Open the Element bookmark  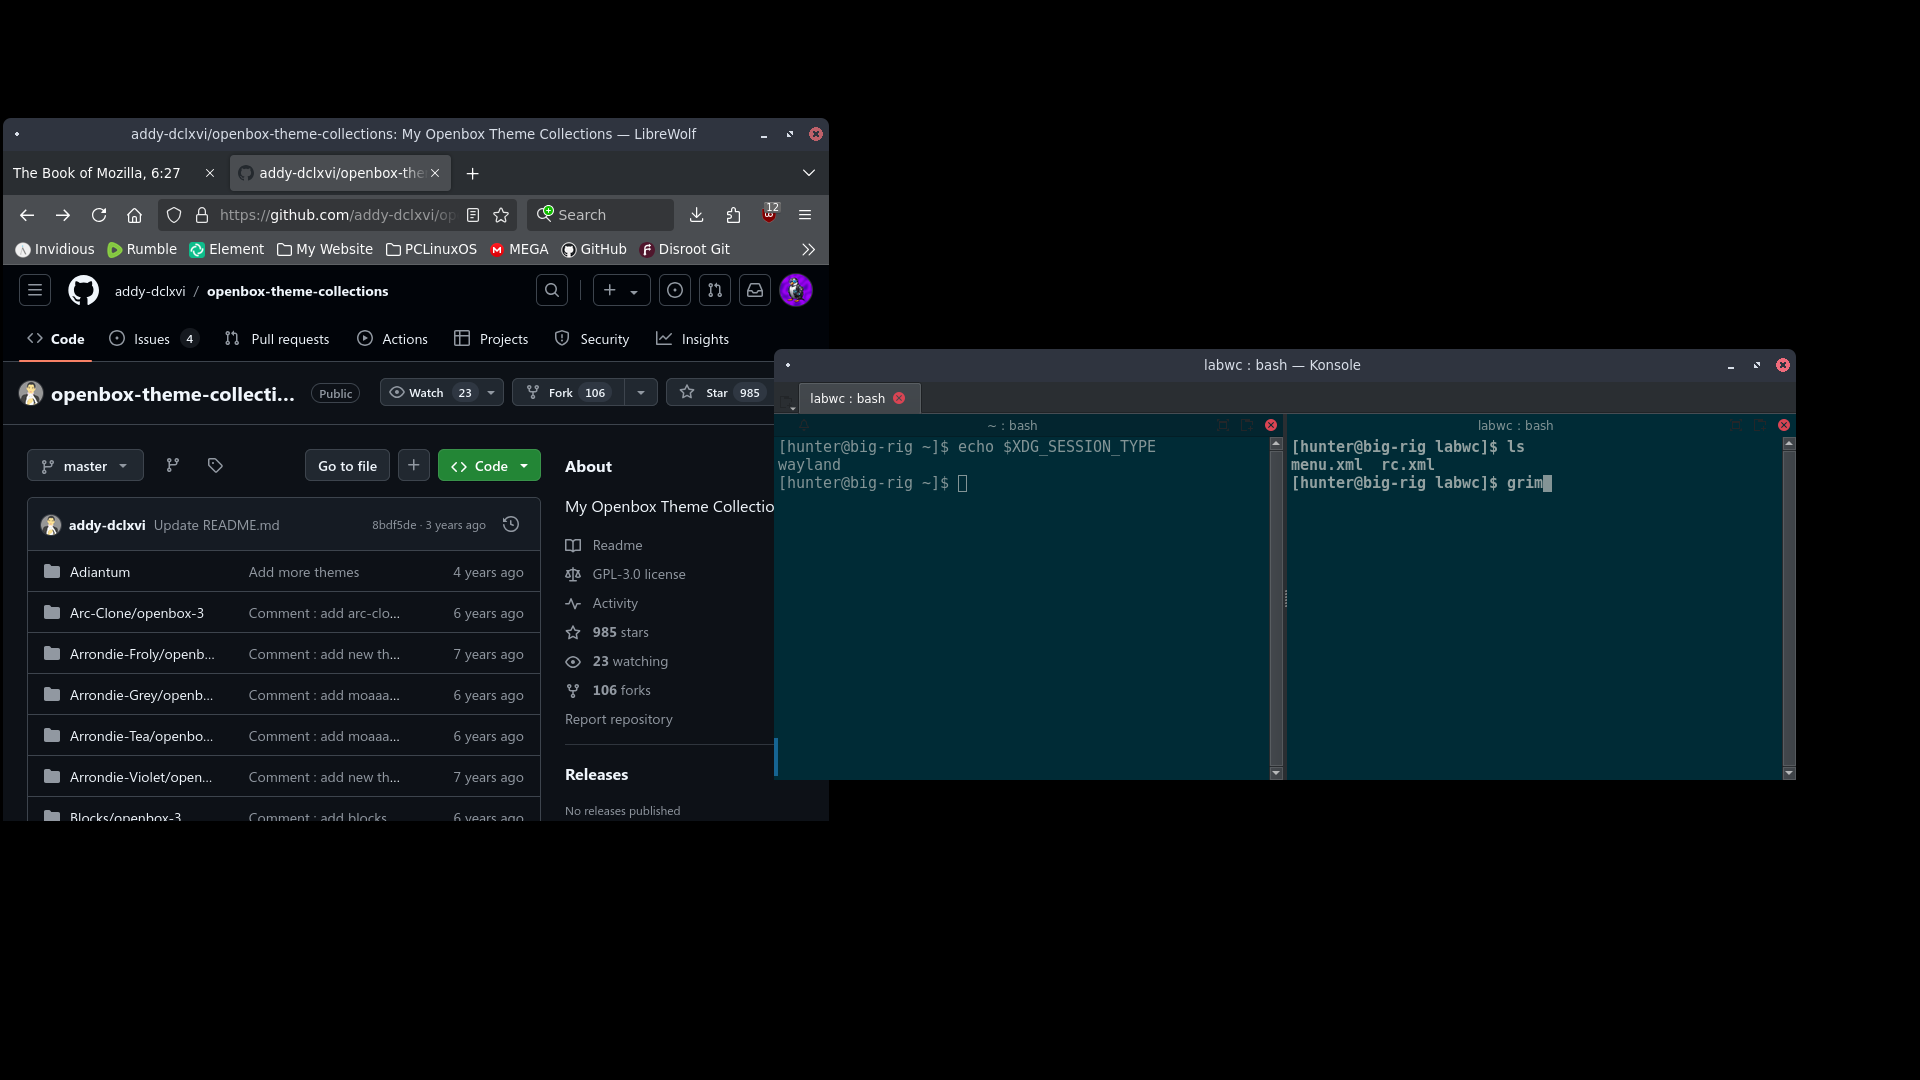(227, 249)
